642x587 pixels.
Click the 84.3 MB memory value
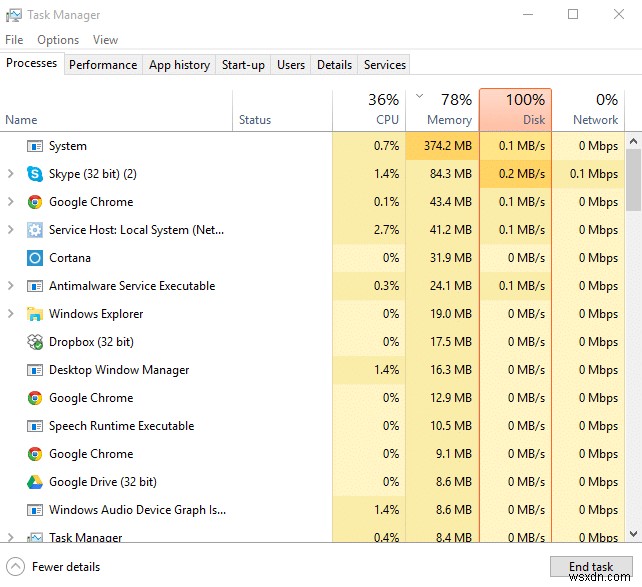[451, 174]
